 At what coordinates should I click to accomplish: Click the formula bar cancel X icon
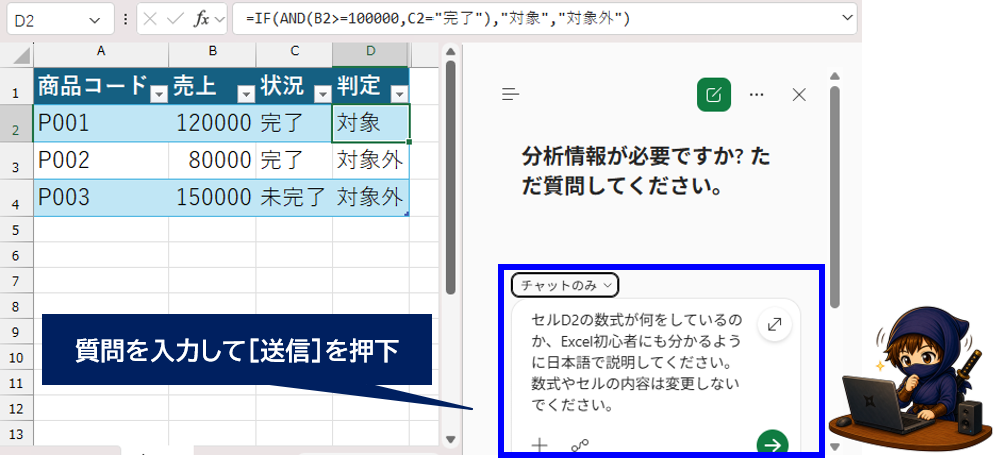click(150, 19)
